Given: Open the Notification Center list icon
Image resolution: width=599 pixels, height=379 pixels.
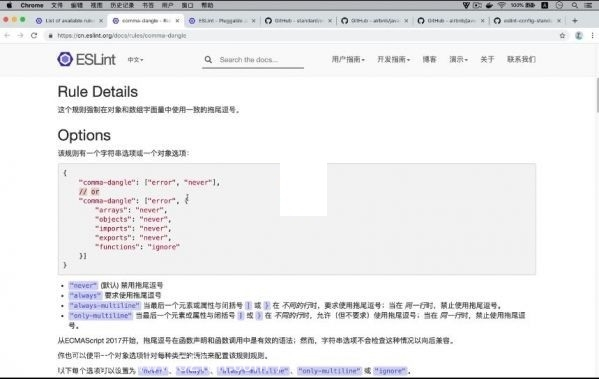Looking at the screenshot, I should 588,5.
